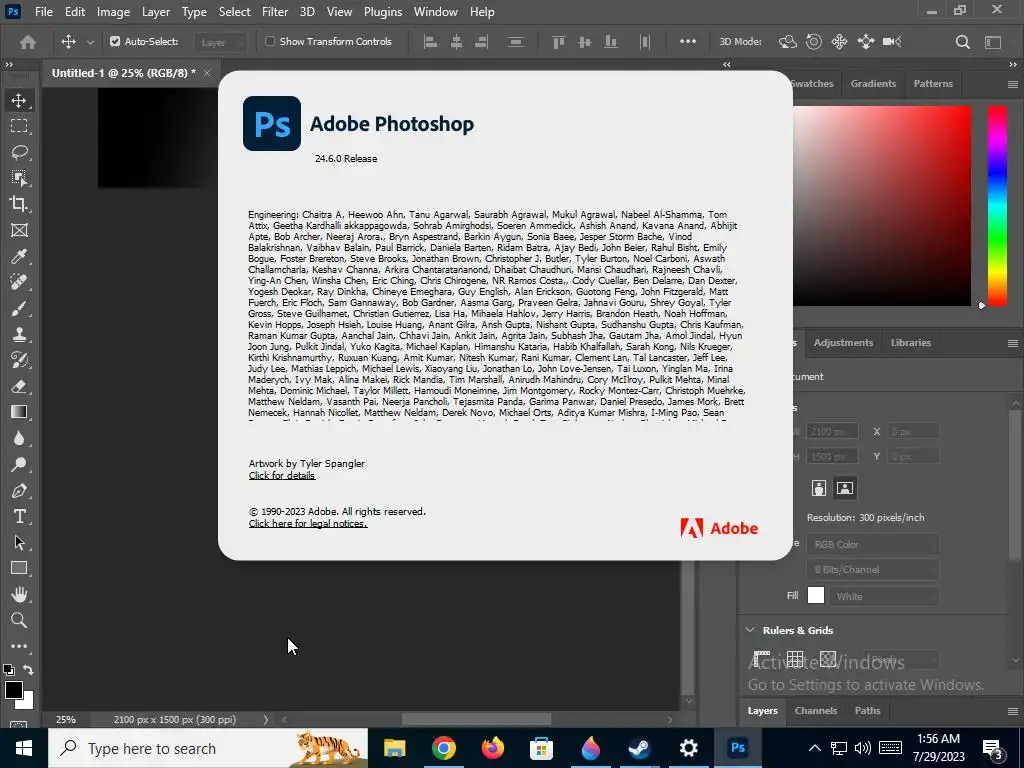Select the History Brush tool
The width and height of the screenshot is (1024, 768).
click(x=19, y=360)
